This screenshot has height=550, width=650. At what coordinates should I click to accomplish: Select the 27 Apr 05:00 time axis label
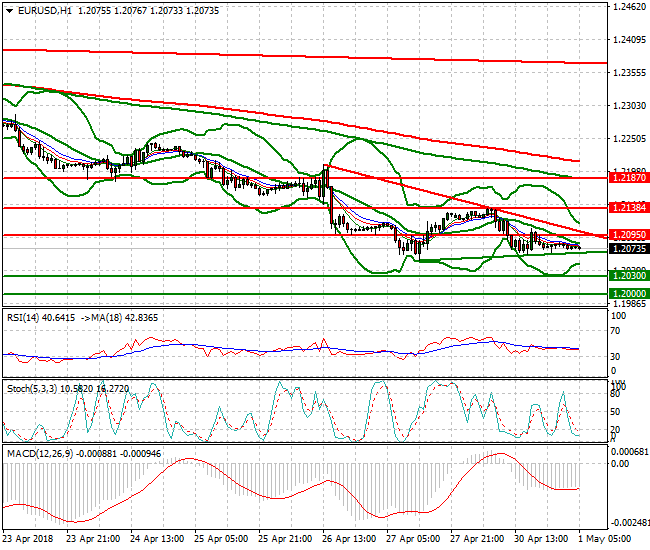[x=413, y=539]
